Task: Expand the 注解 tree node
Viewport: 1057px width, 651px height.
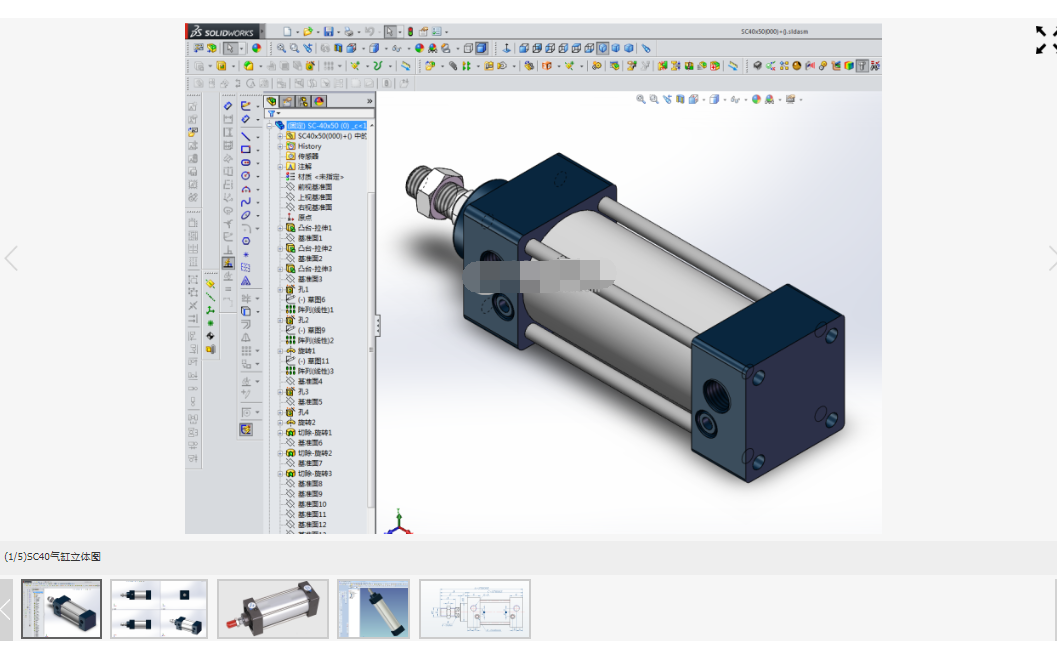Action: pyautogui.click(x=280, y=166)
